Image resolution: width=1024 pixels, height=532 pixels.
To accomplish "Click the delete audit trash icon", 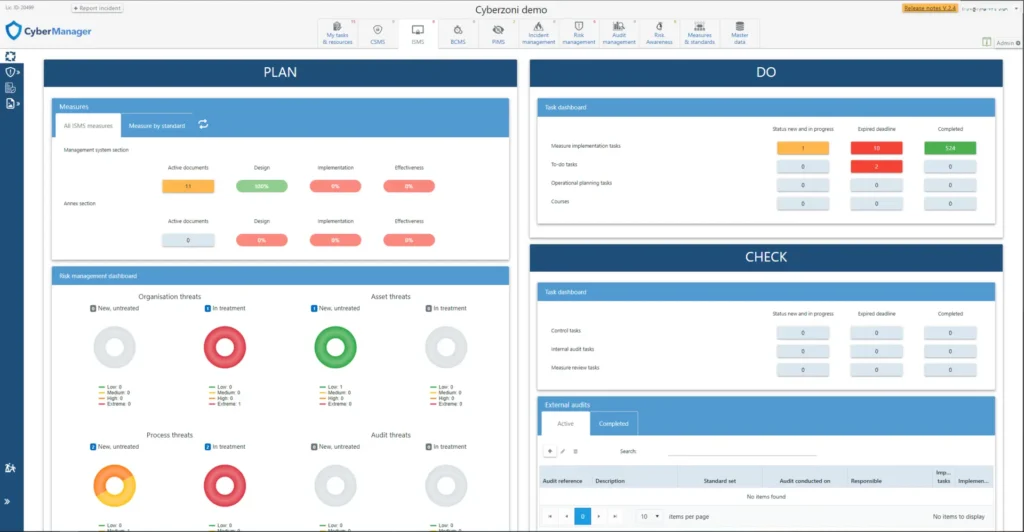I will point(575,451).
